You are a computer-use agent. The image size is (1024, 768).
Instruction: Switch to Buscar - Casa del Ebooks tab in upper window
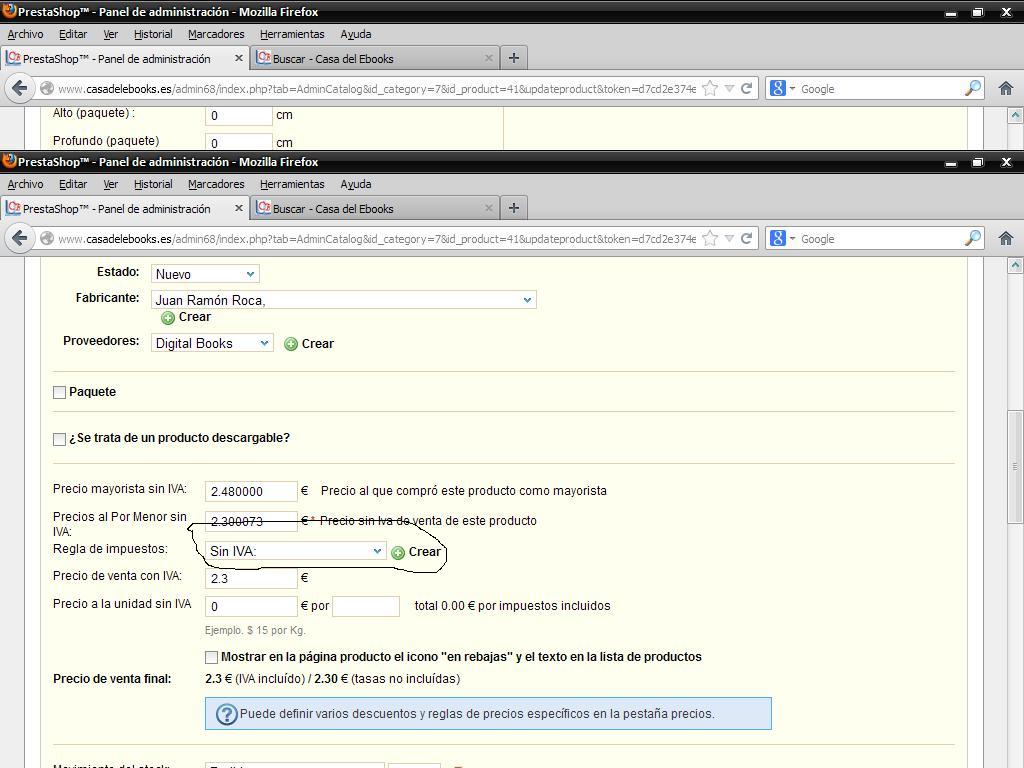click(376, 58)
